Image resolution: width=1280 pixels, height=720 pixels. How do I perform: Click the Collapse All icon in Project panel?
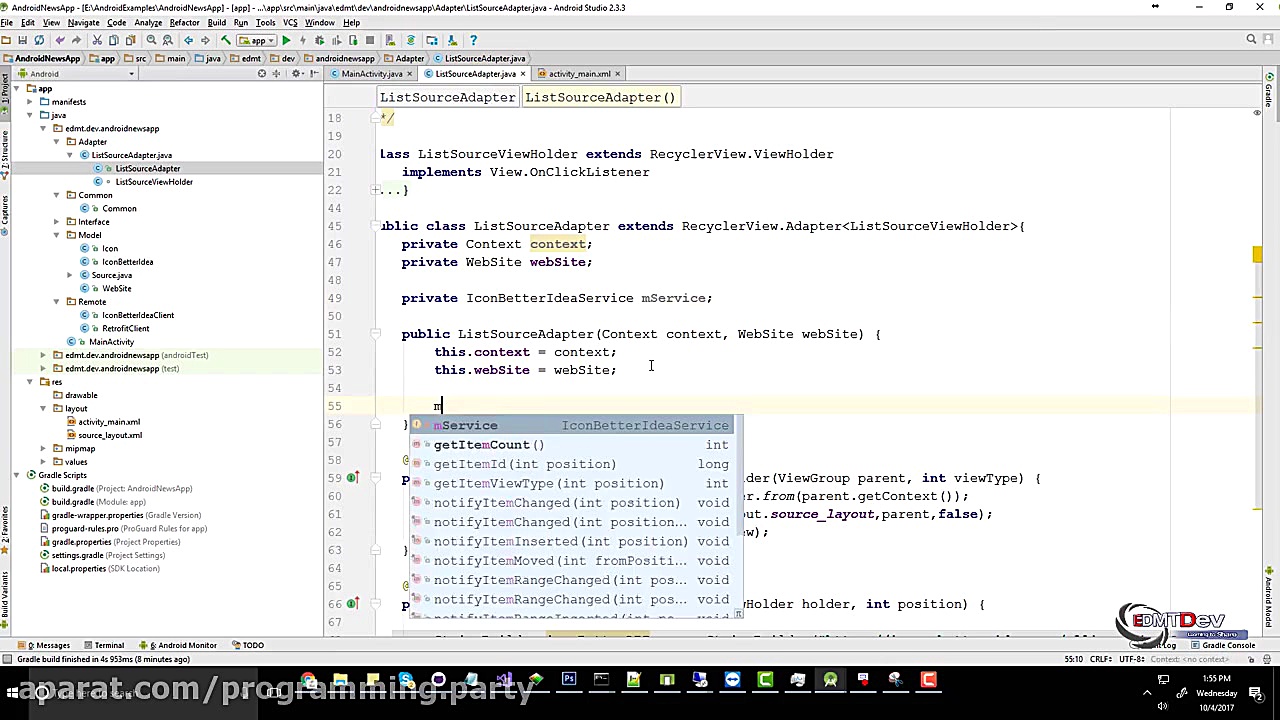277,74
